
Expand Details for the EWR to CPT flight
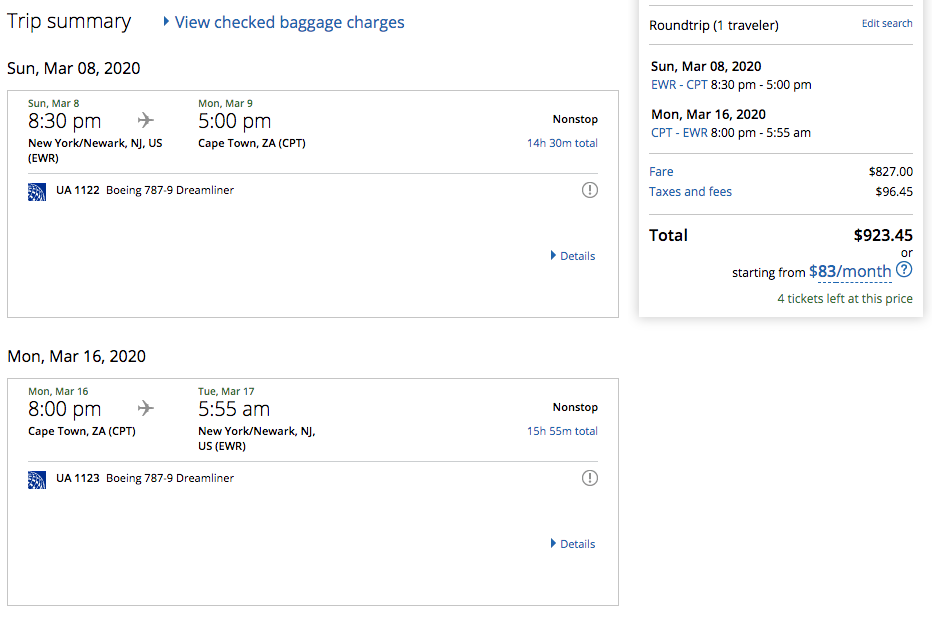[573, 256]
